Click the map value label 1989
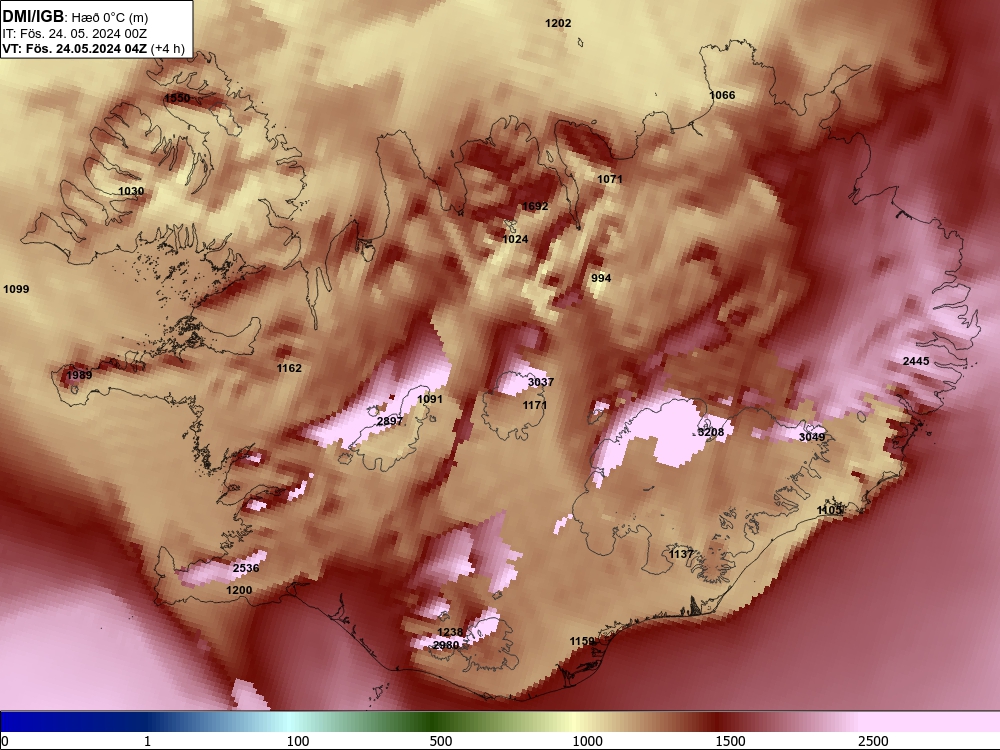 pos(79,374)
